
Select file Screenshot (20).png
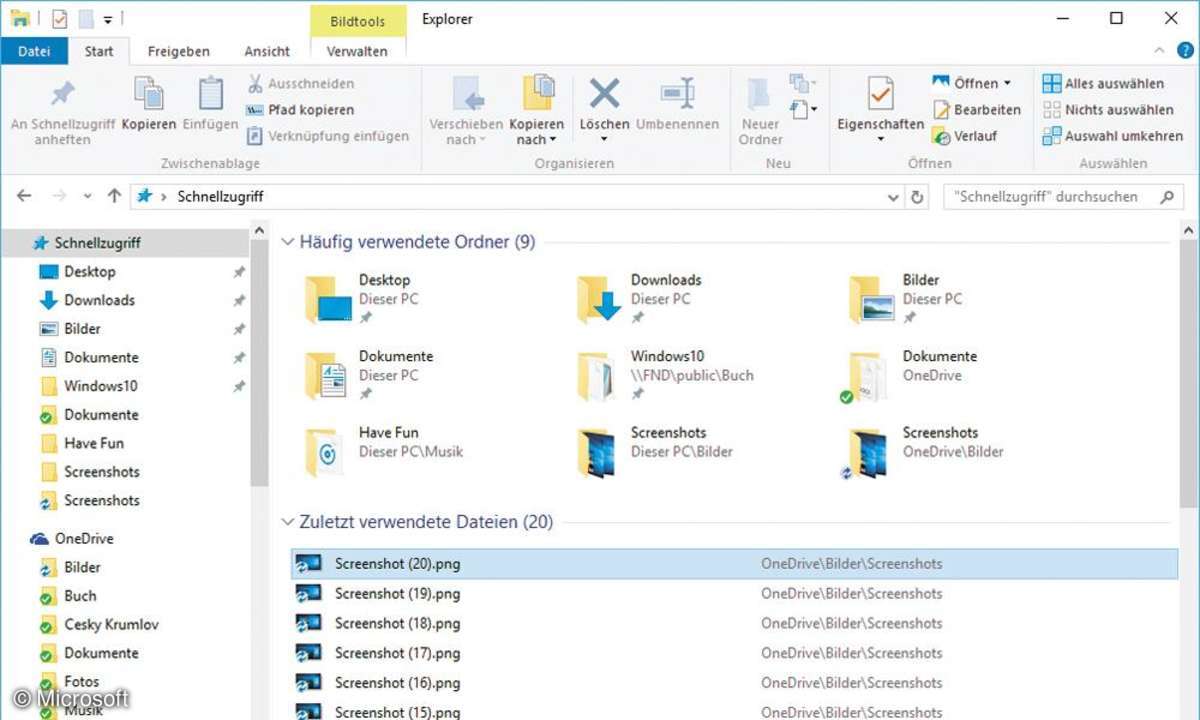[x=735, y=564]
